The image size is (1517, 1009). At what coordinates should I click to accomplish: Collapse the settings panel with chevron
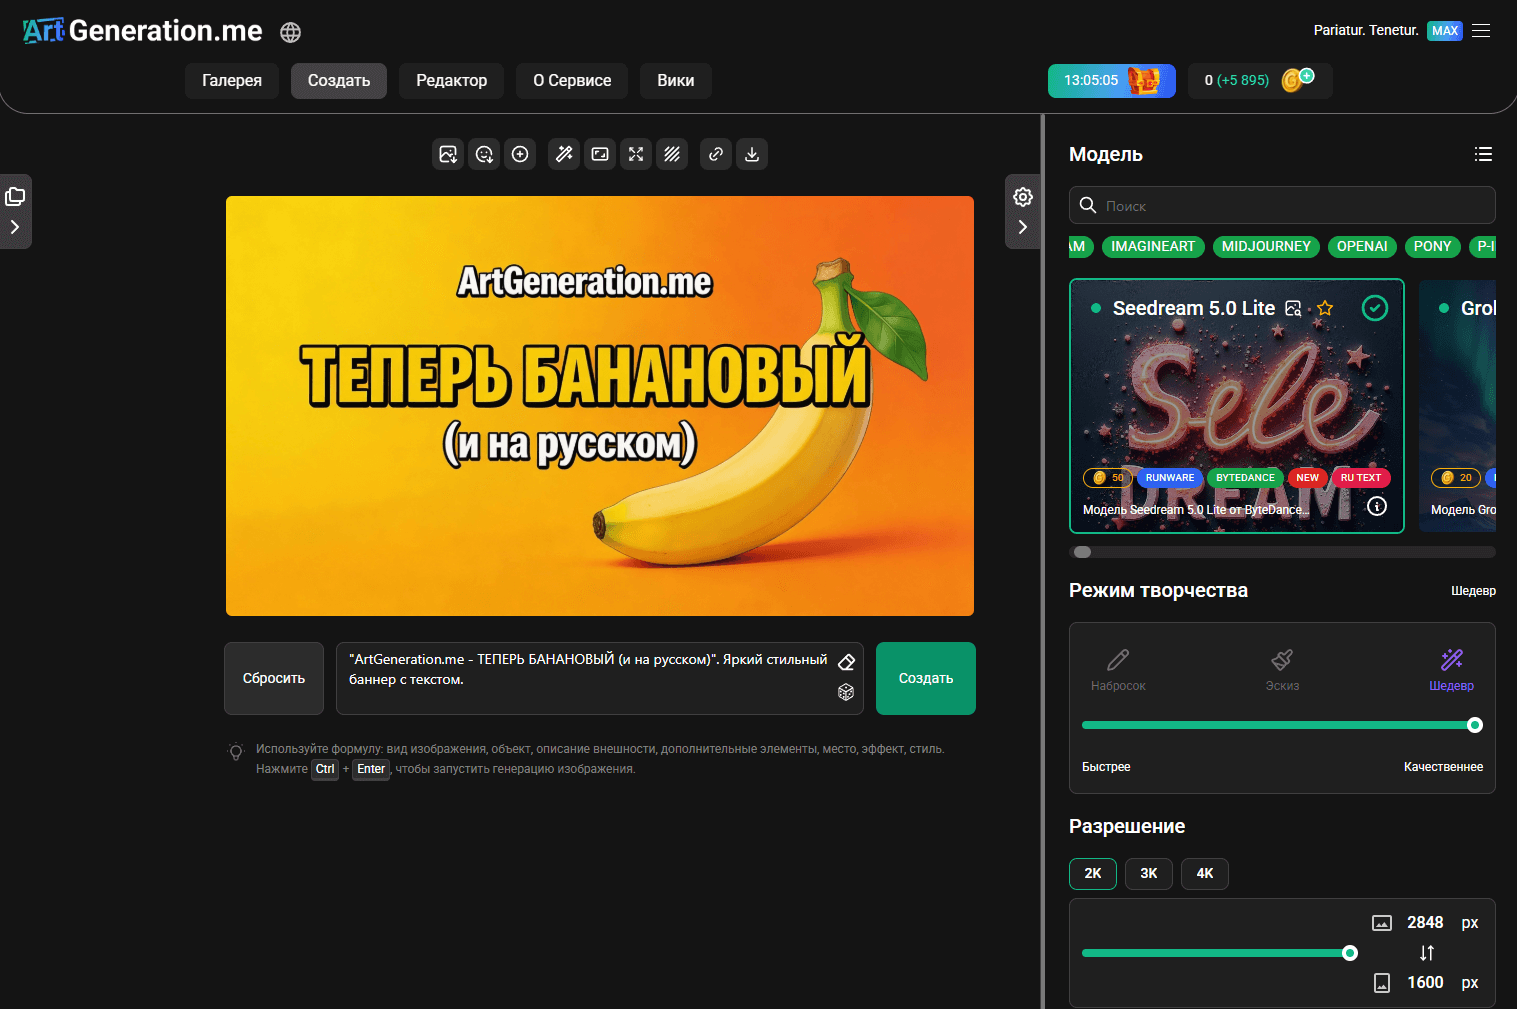(x=1022, y=227)
